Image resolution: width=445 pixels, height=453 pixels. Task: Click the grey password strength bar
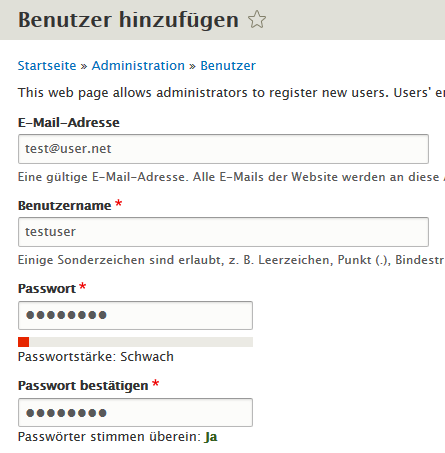click(x=135, y=342)
